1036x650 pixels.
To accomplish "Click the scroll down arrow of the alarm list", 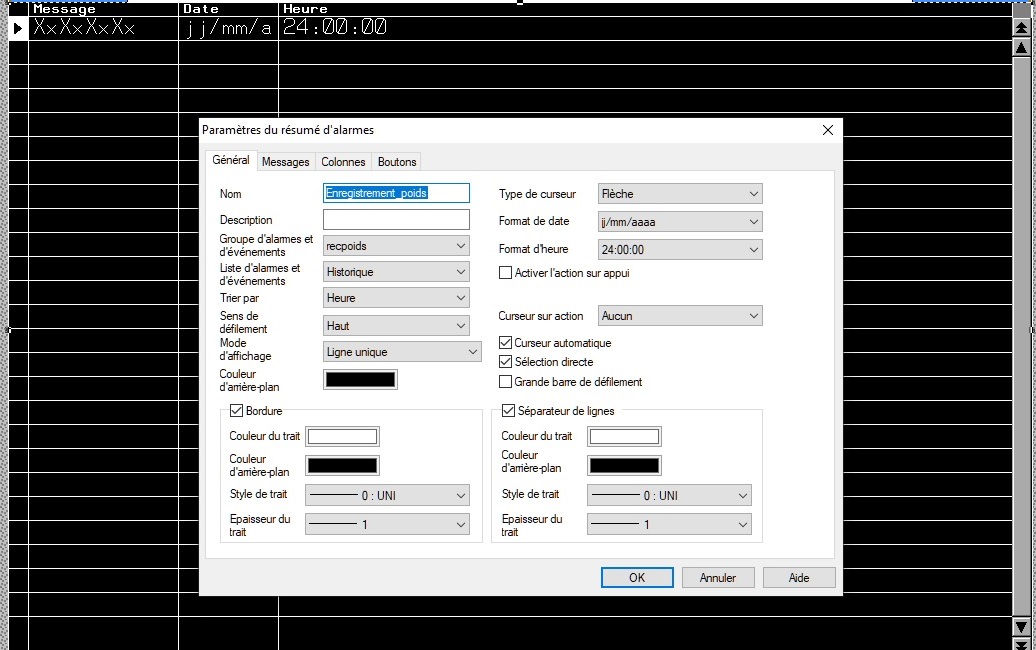I will point(1021,627).
